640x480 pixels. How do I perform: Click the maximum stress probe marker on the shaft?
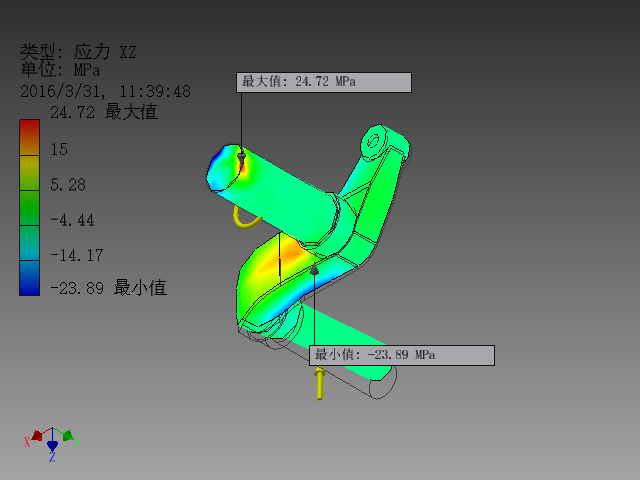click(241, 156)
